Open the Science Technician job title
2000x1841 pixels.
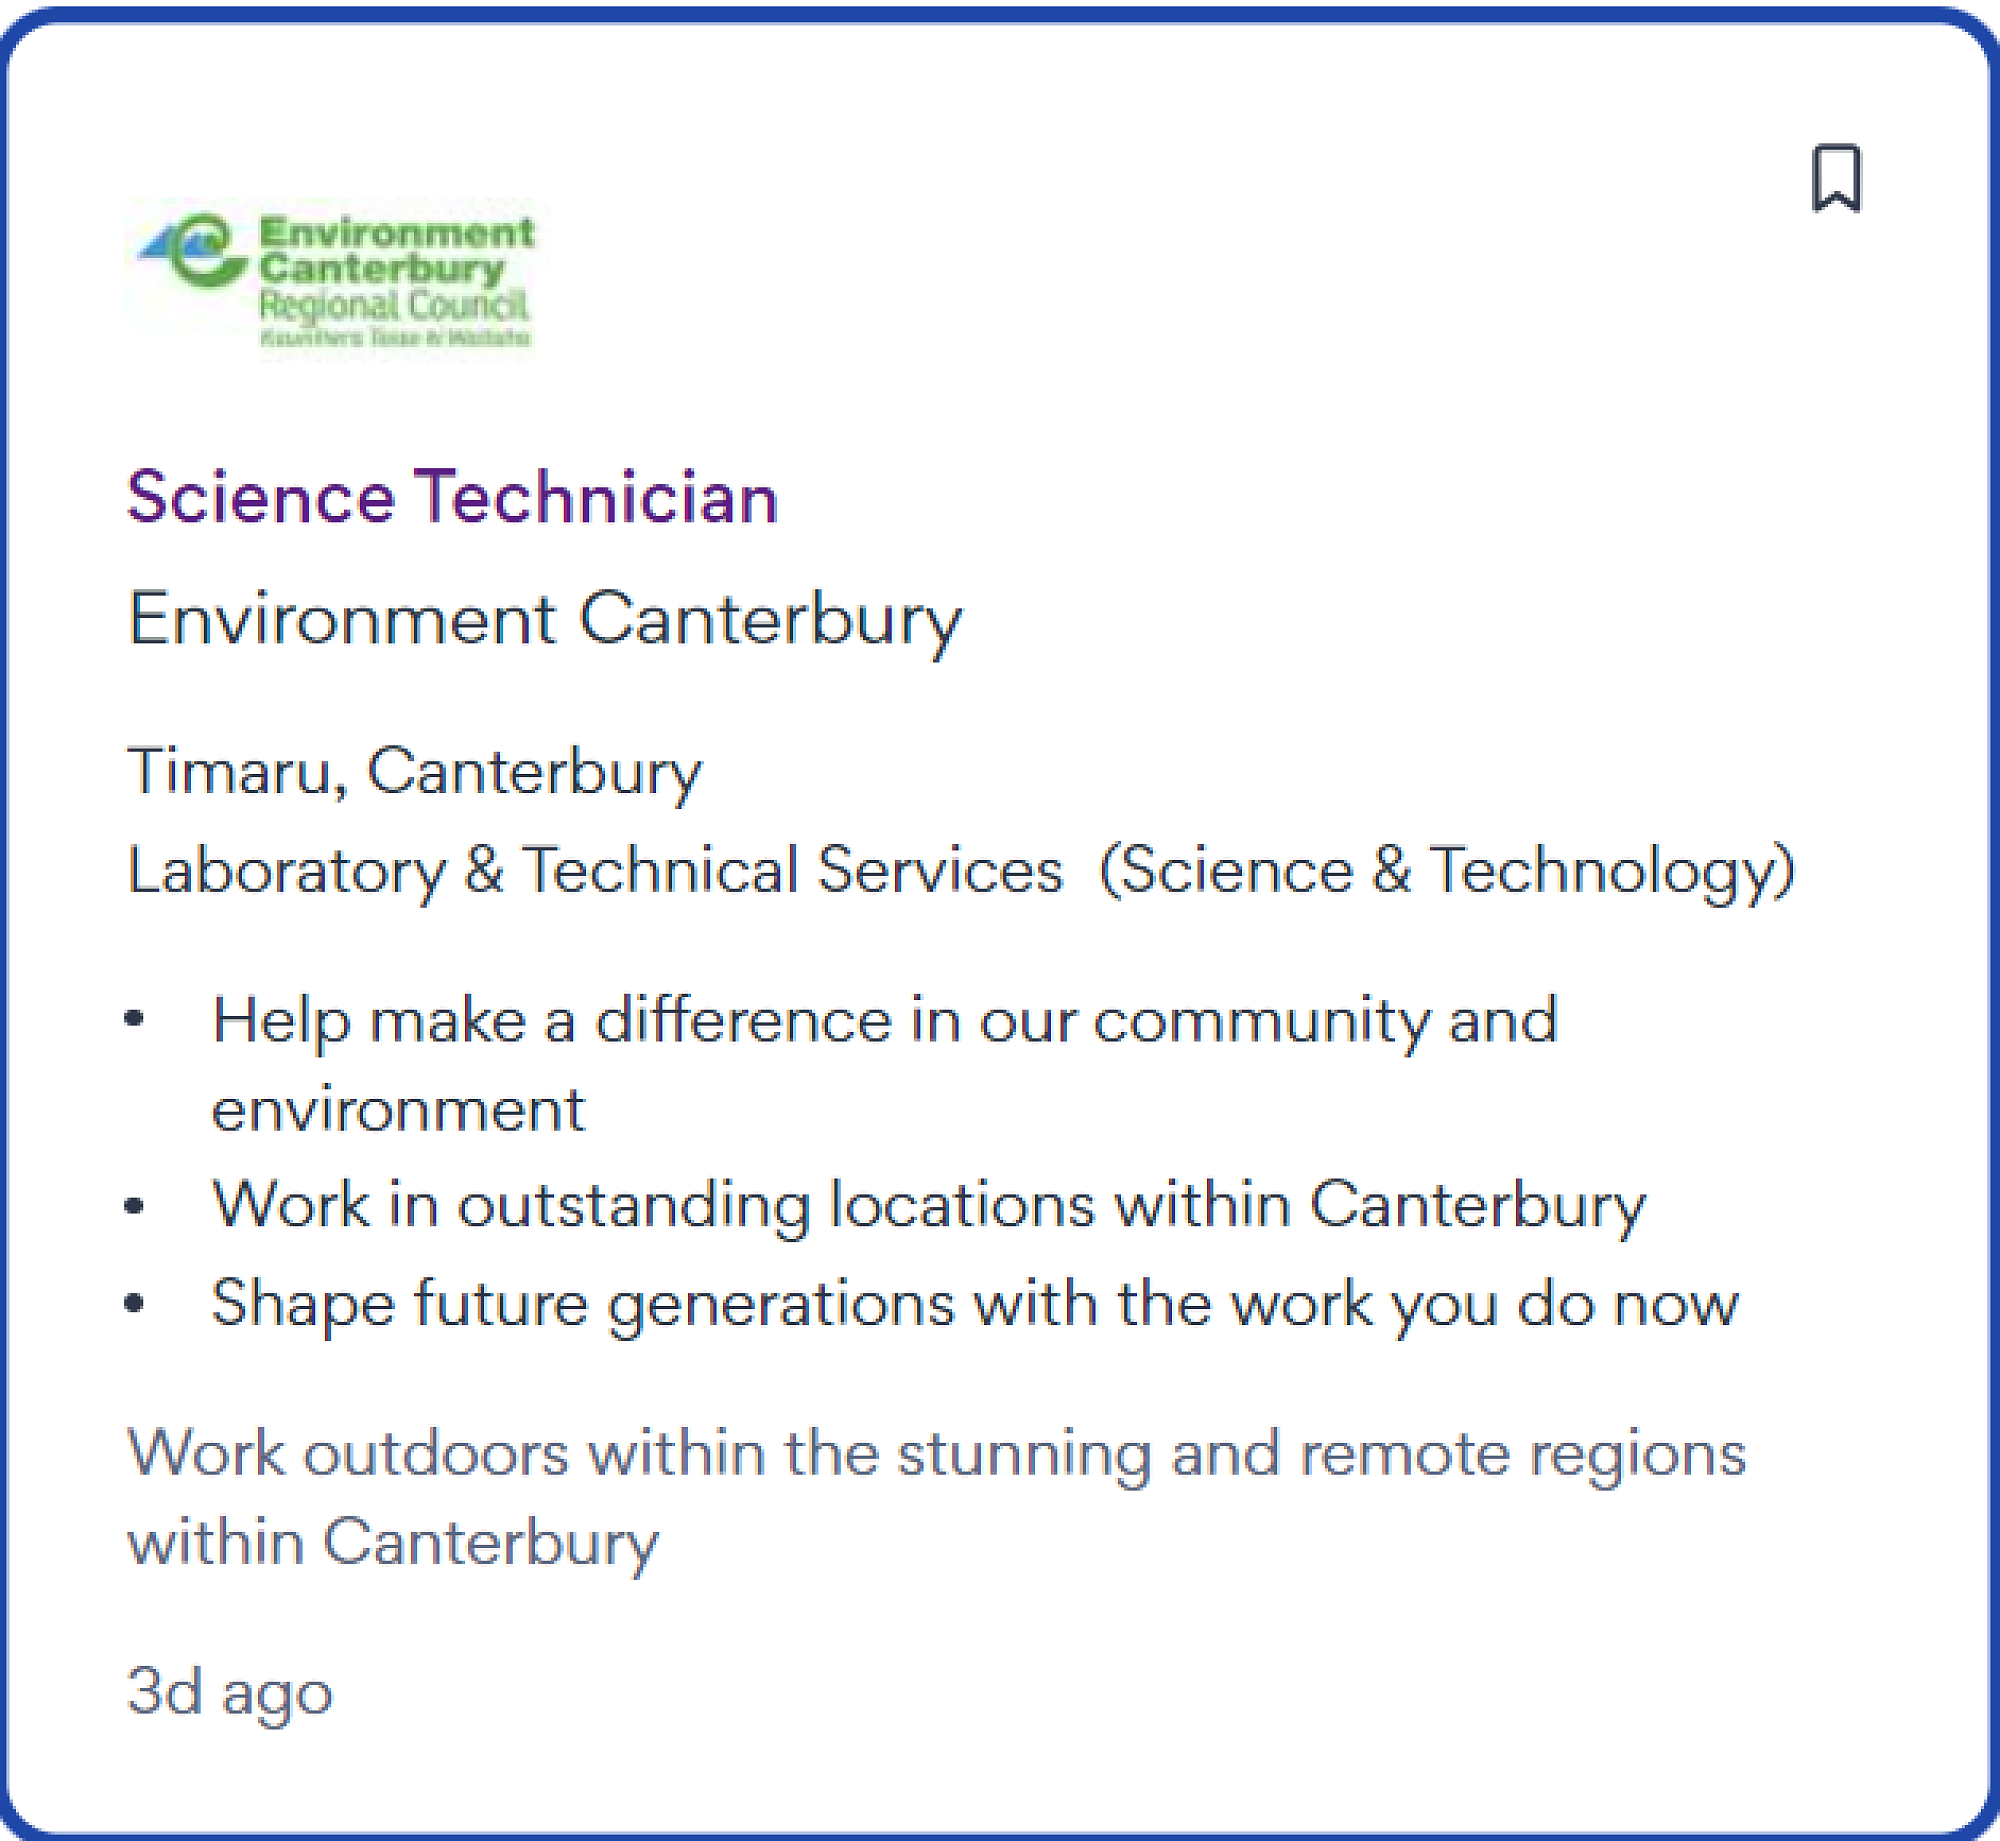[x=452, y=497]
